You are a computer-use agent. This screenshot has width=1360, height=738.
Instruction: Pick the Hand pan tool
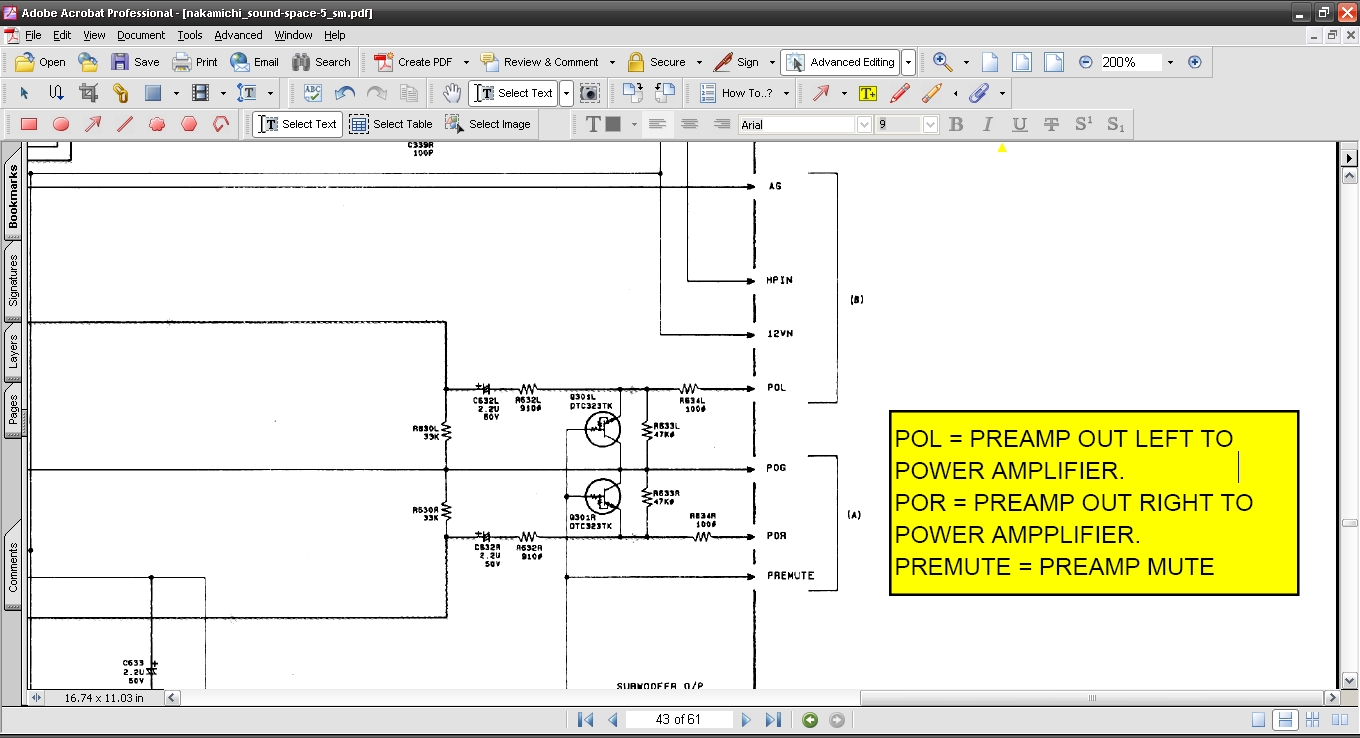click(x=452, y=93)
